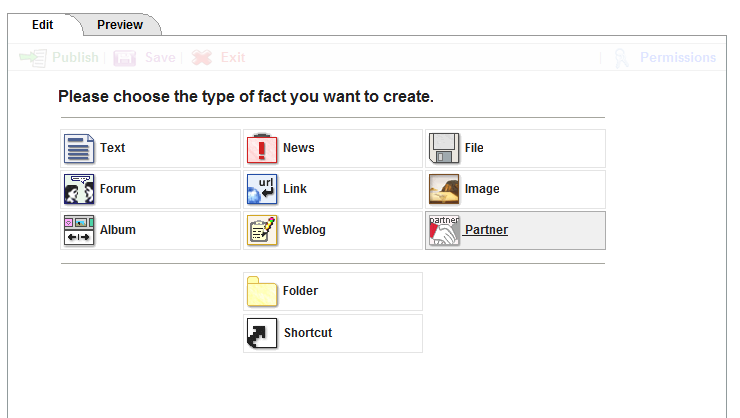Screen dimensions: 740x418
Task: Choose the Forum icon
Action: (x=78, y=189)
